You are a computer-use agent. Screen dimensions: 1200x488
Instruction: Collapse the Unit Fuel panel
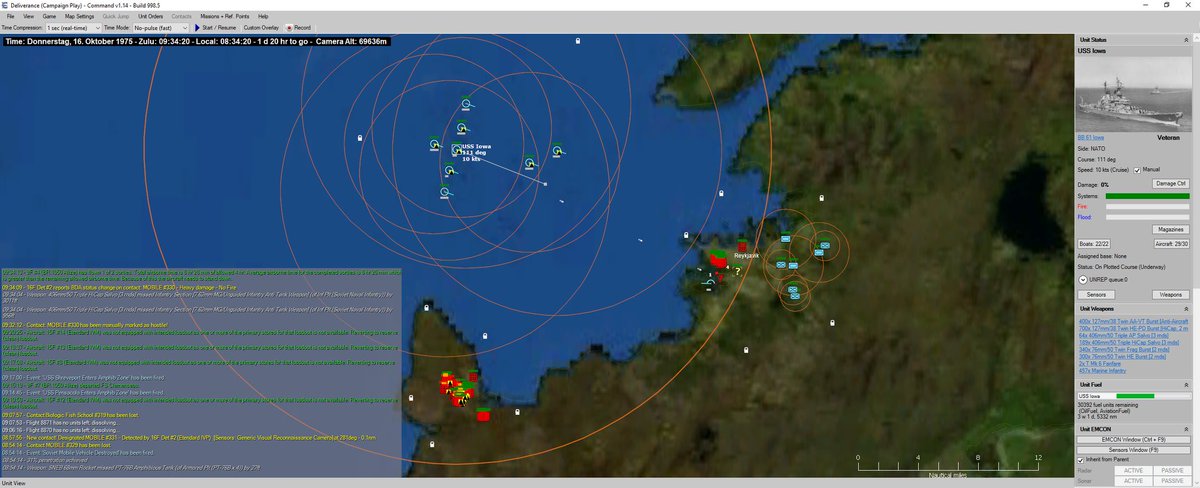(1188, 385)
